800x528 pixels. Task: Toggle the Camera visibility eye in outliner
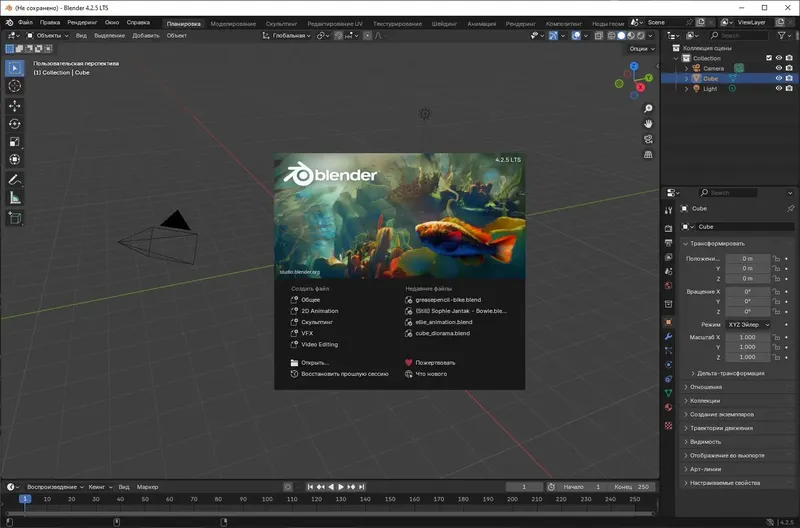(778, 68)
